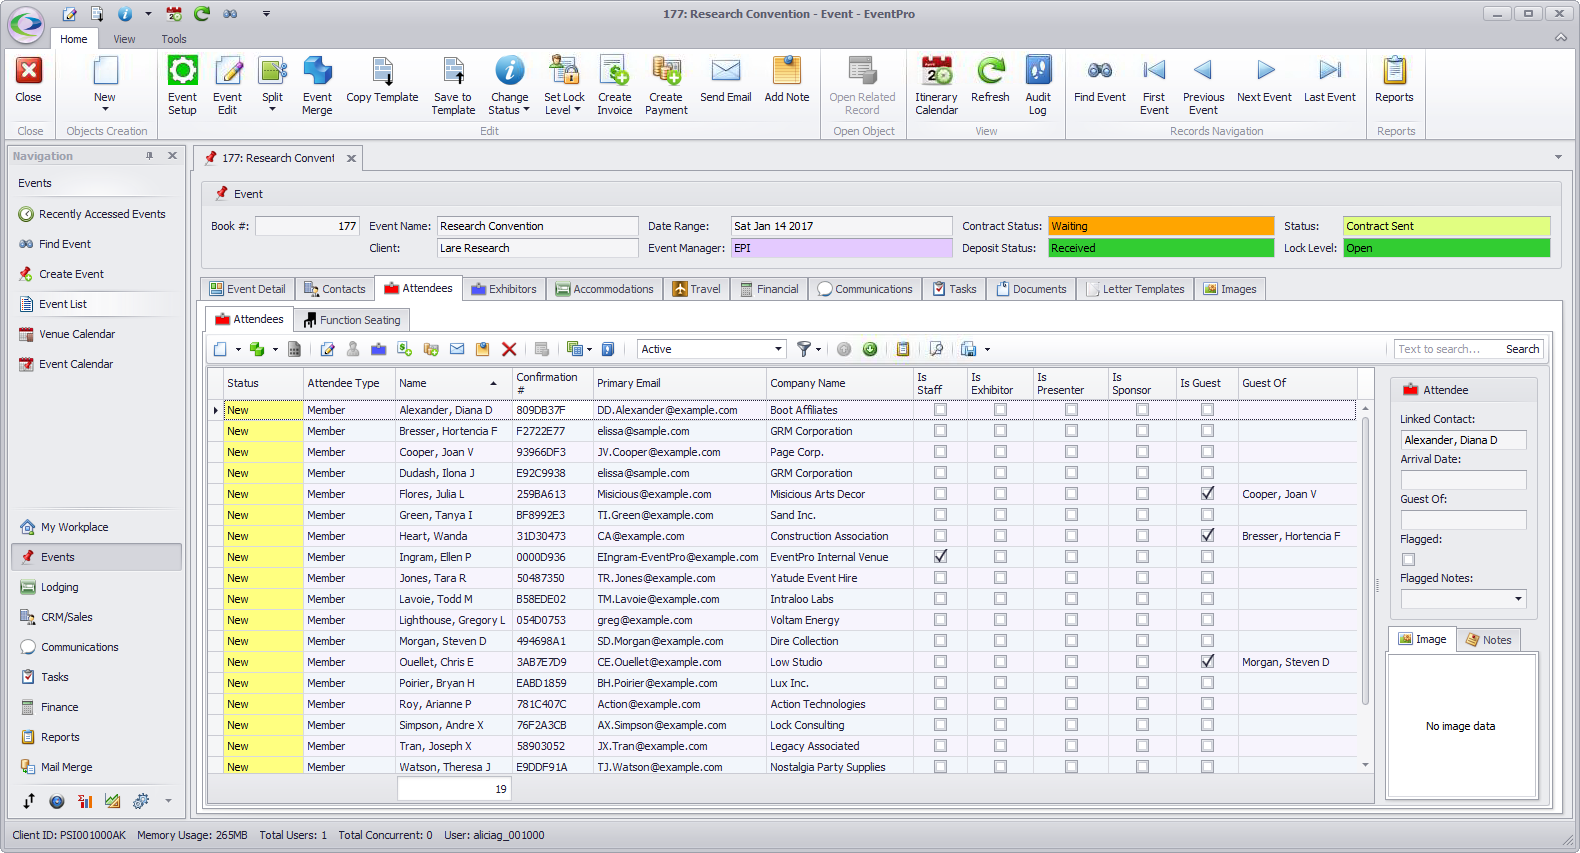Open the Set Lock Level dropdown
Viewport: 1580px width, 853px height.
(577, 110)
